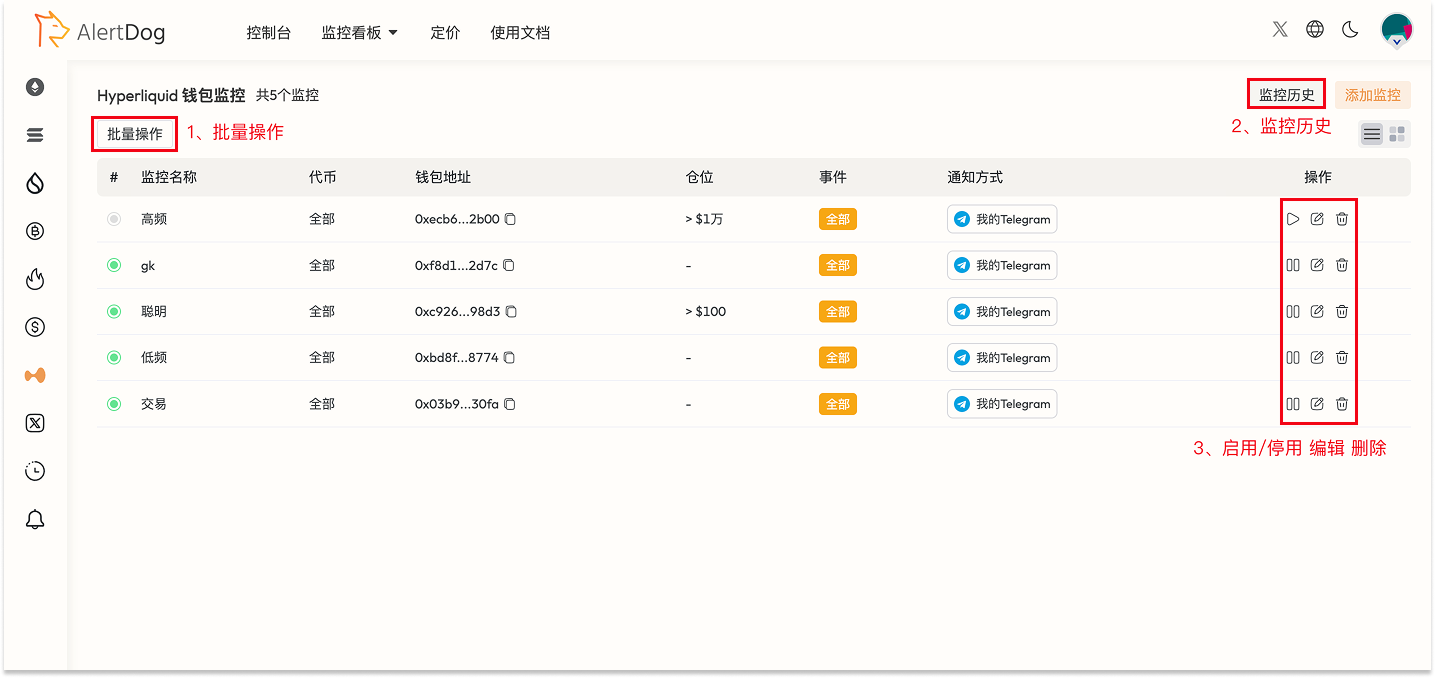This screenshot has height=678, width=1435.
Task: Click the 添加监控 button
Action: 1373,94
